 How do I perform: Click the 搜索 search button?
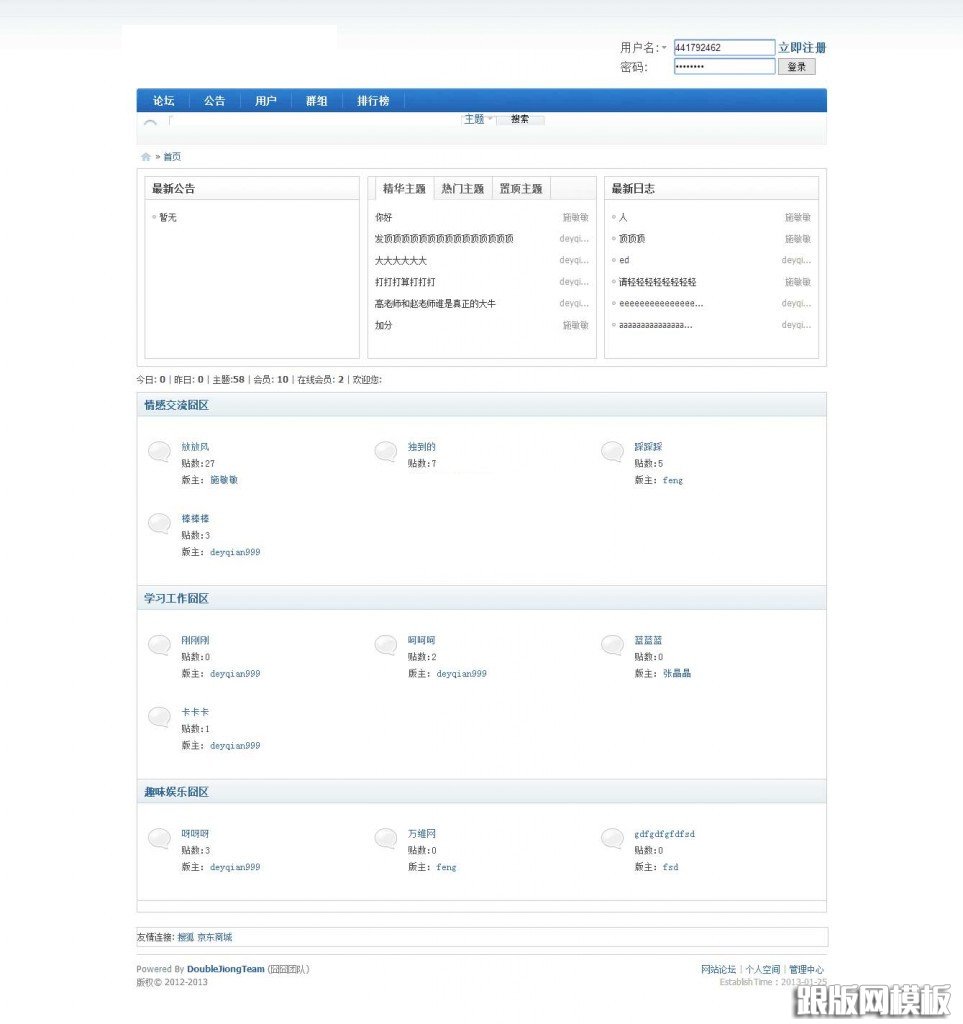pyautogui.click(x=520, y=119)
